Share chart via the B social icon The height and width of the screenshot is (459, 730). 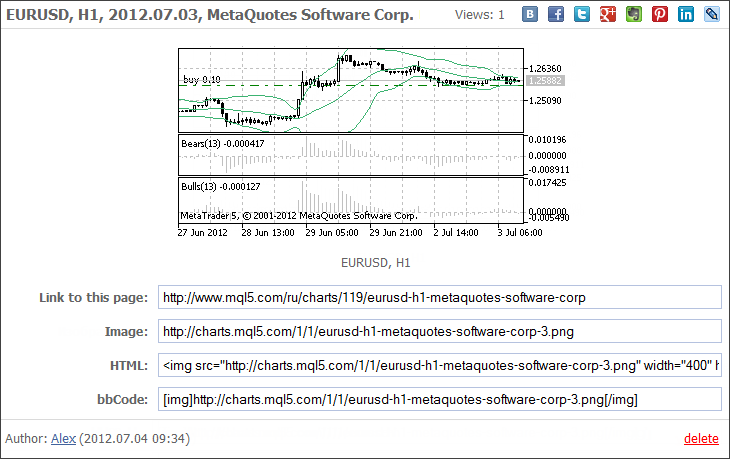(x=529, y=14)
